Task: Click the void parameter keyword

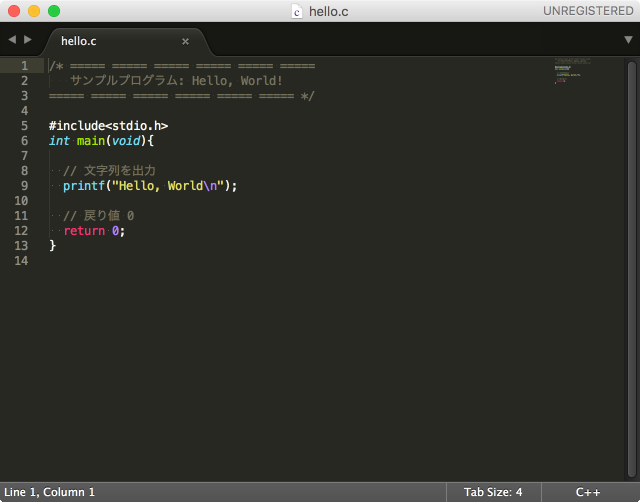Action: pos(126,141)
